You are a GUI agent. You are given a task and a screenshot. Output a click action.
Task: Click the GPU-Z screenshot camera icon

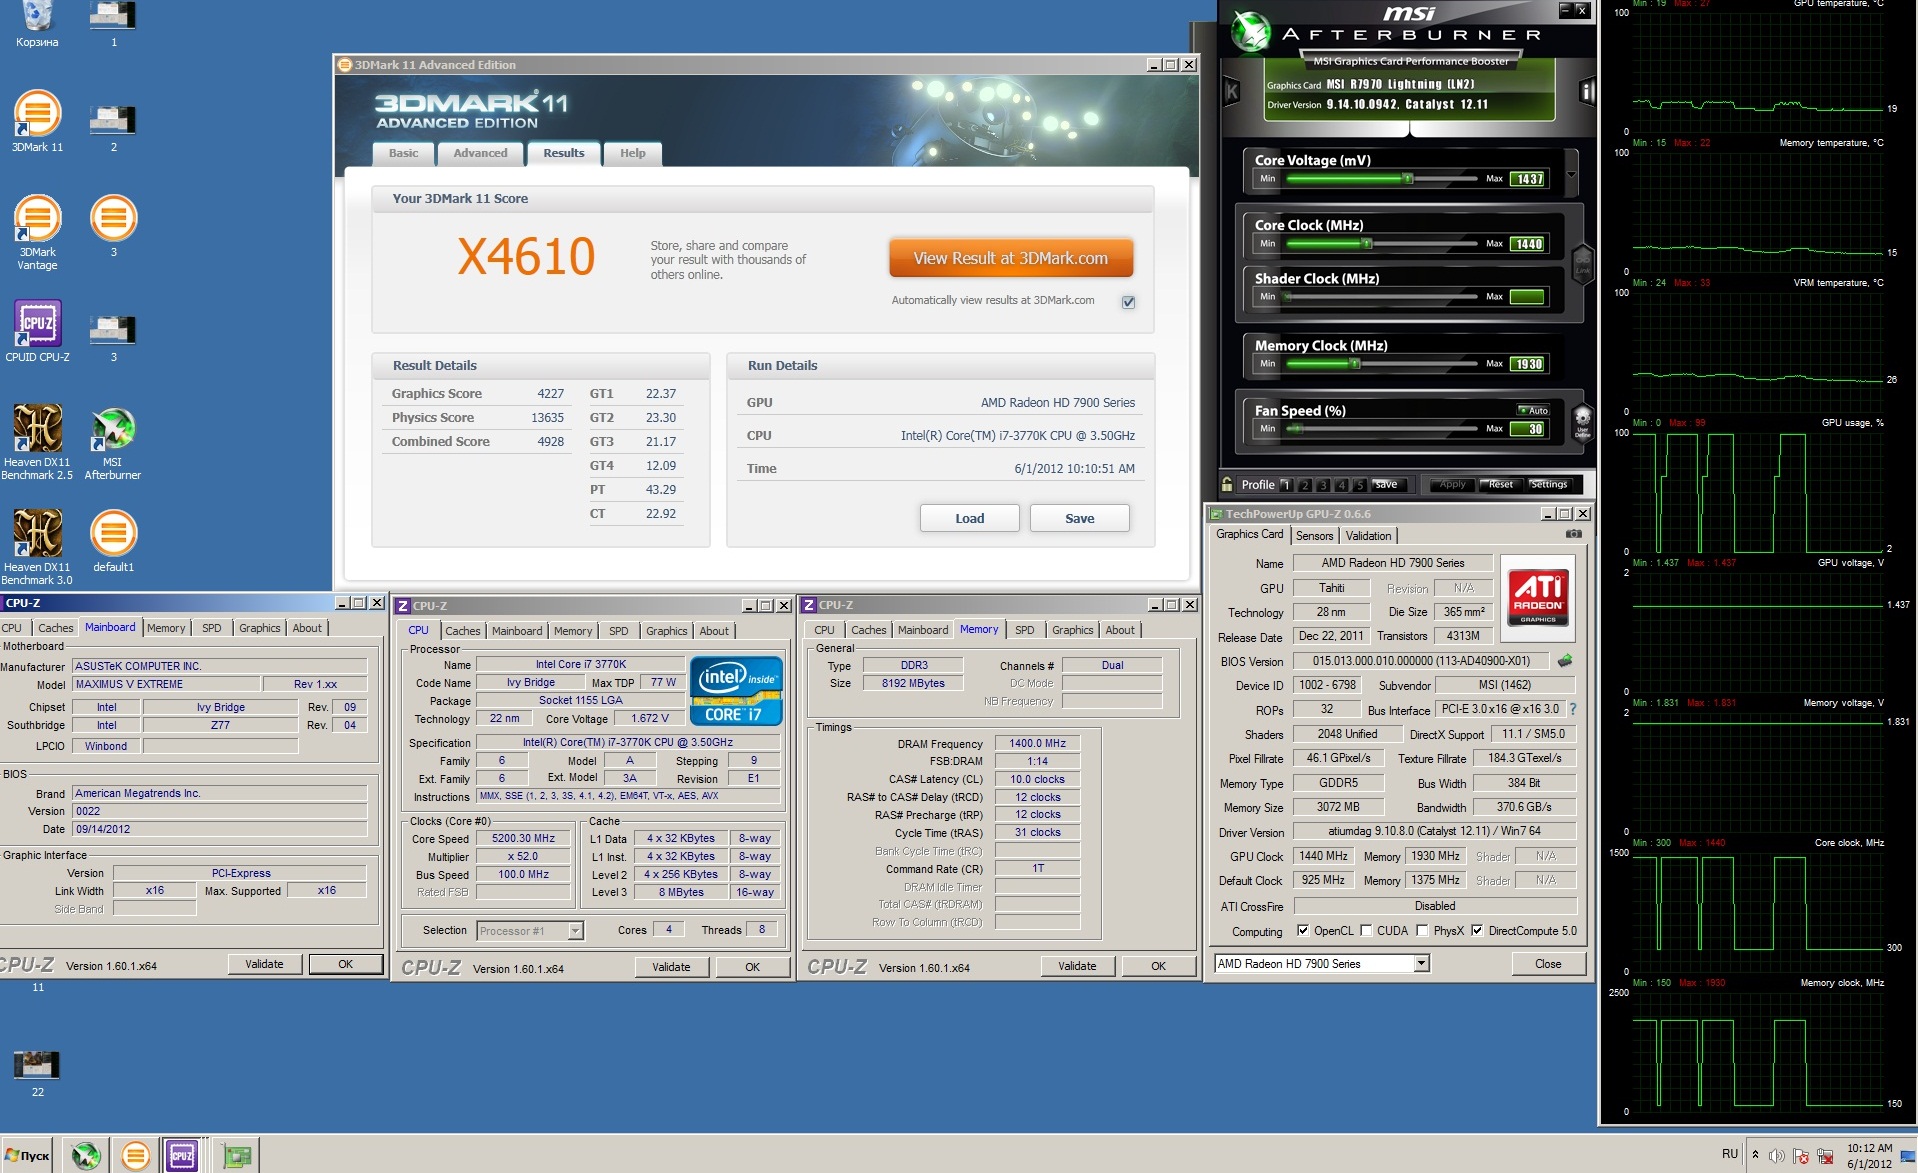click(1573, 534)
